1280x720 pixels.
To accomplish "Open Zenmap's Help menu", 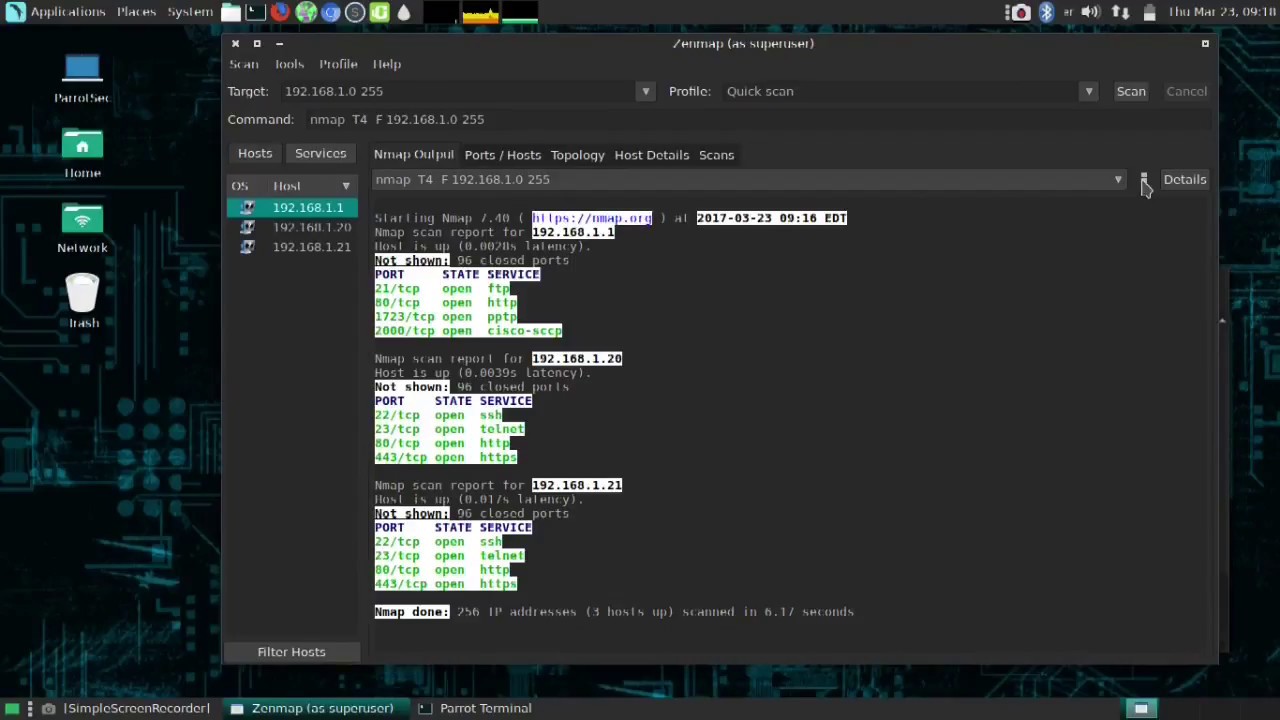I will click(x=387, y=64).
